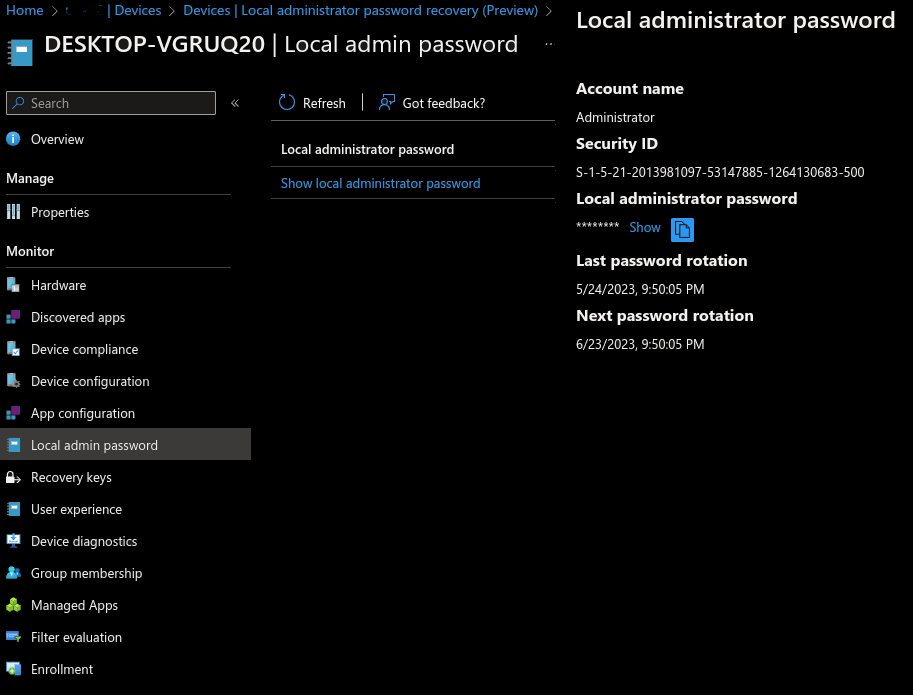Click the Got feedback person icon
The image size is (913, 695).
pyautogui.click(x=387, y=102)
